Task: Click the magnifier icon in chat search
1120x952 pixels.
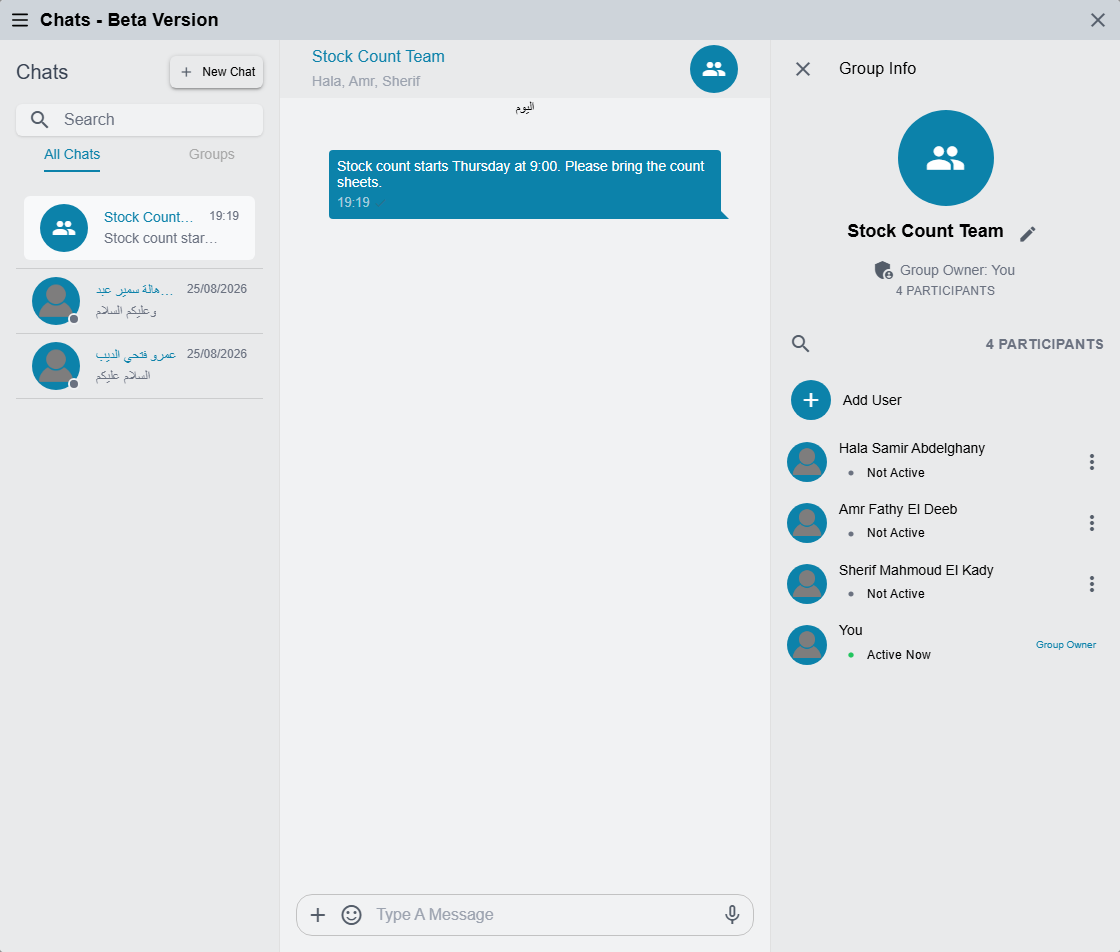Action: click(40, 120)
